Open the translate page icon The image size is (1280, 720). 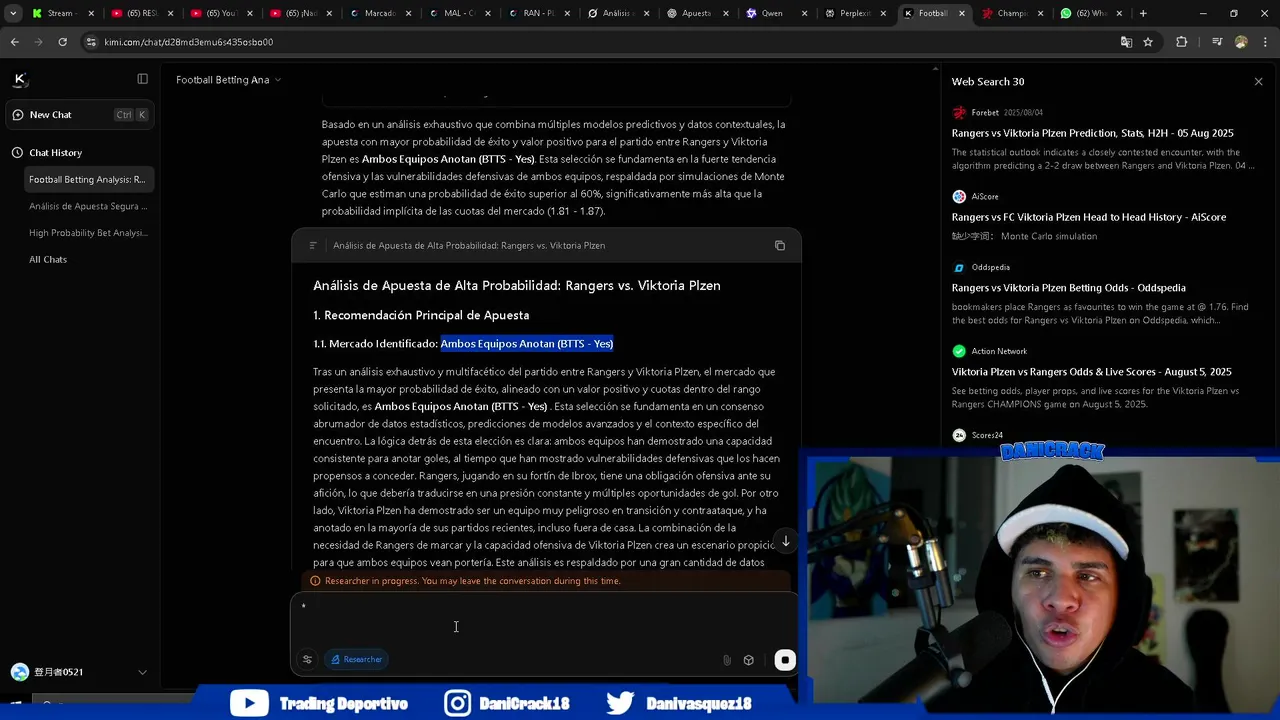[1126, 42]
